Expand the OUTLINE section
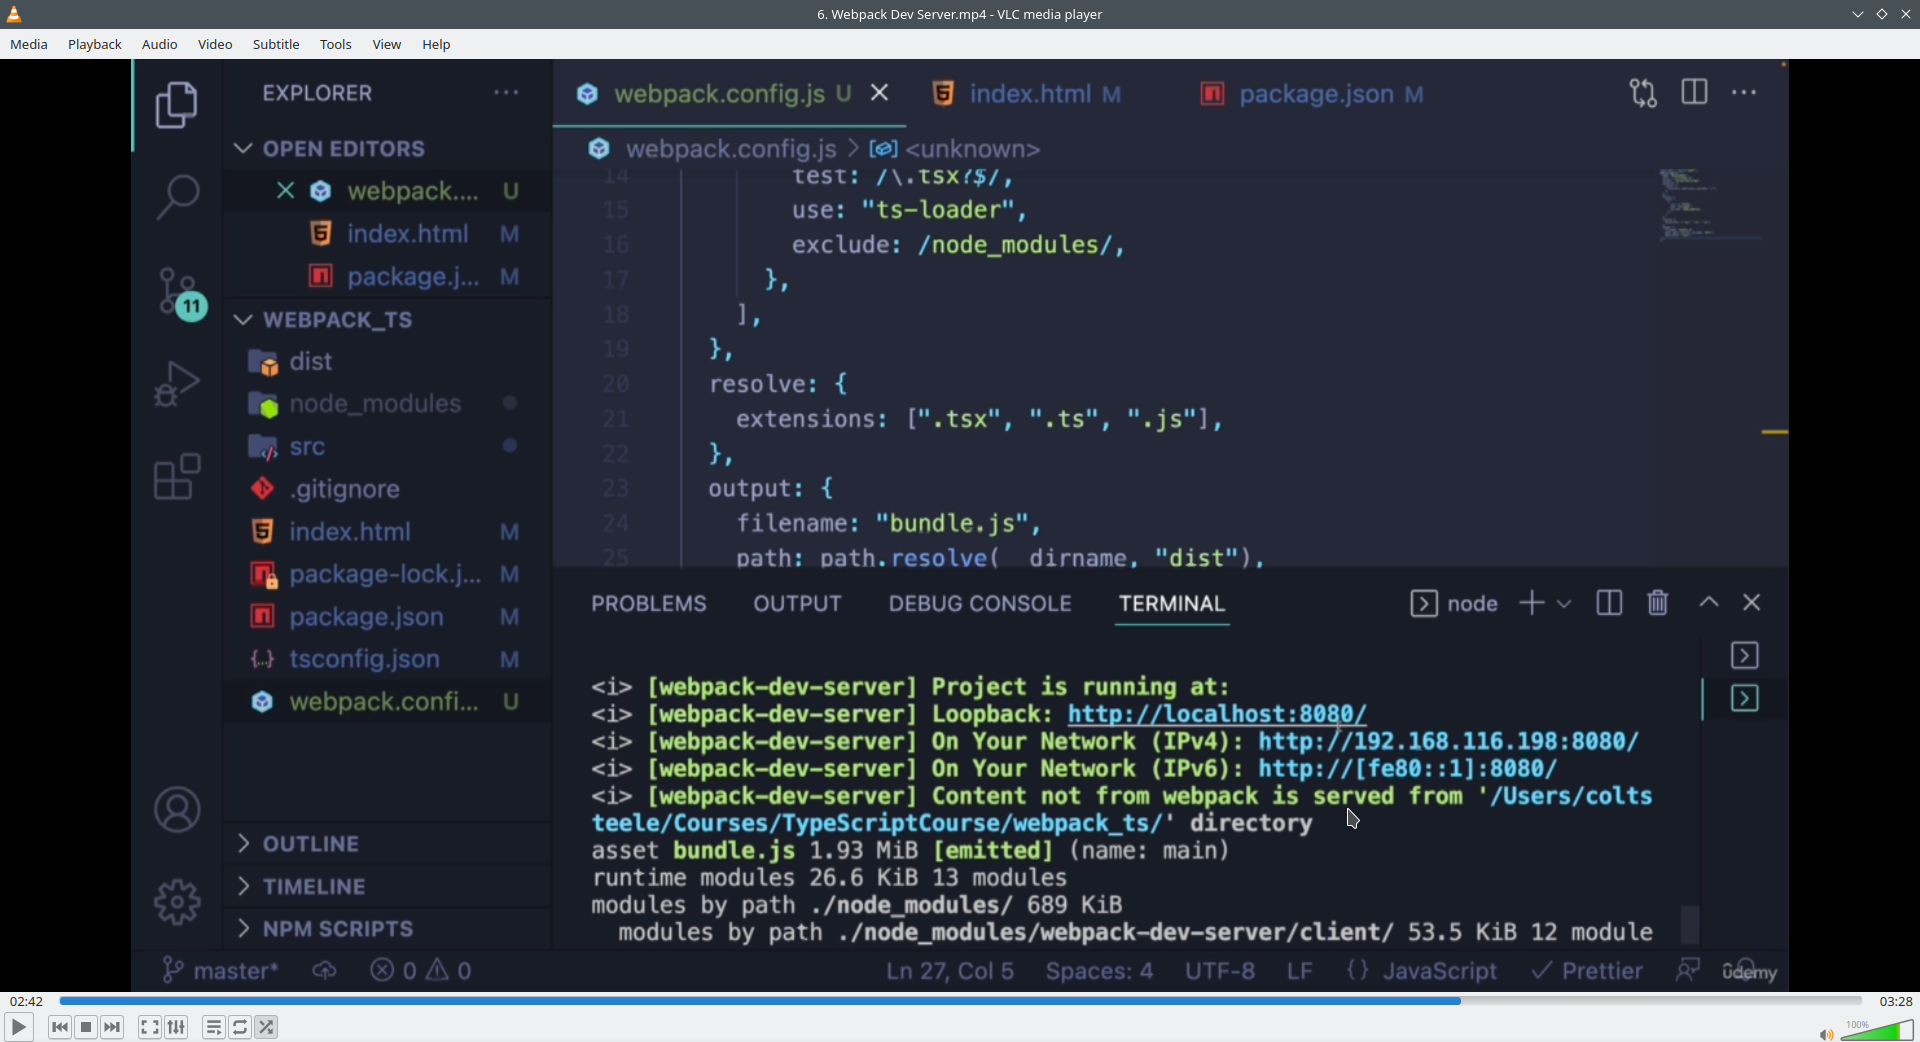Image resolution: width=1920 pixels, height=1042 pixels. (x=243, y=843)
